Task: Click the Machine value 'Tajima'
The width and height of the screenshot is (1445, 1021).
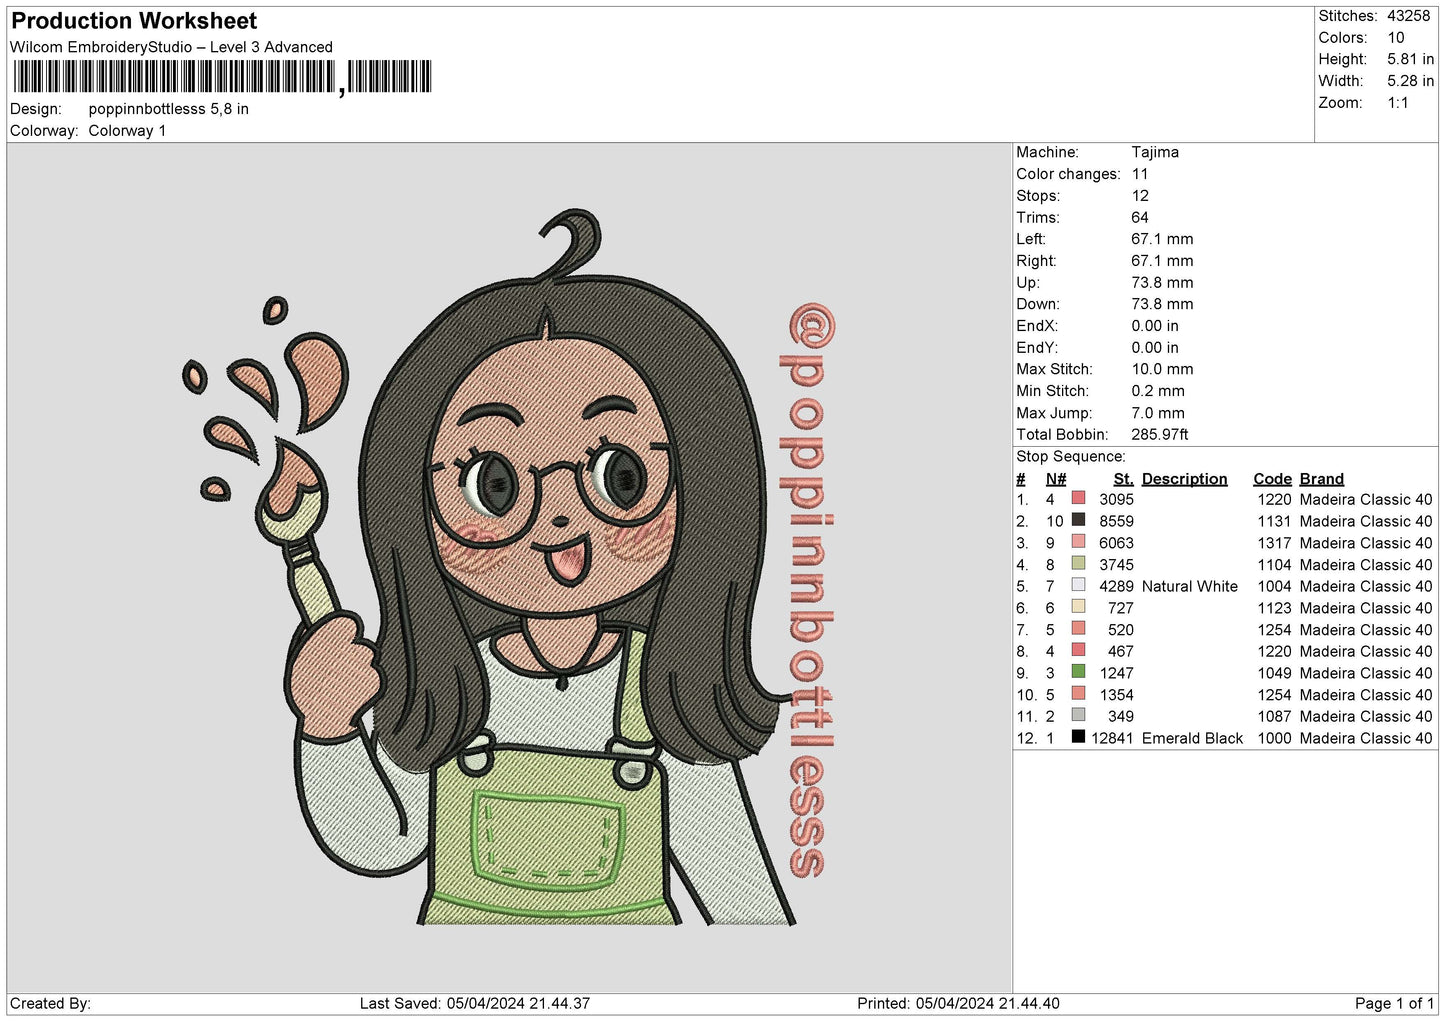Action: click(x=1155, y=152)
